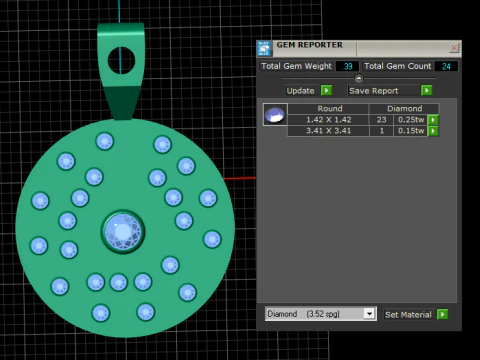Click the Total Gem Count value 24
The height and width of the screenshot is (360, 480).
pyautogui.click(x=446, y=66)
